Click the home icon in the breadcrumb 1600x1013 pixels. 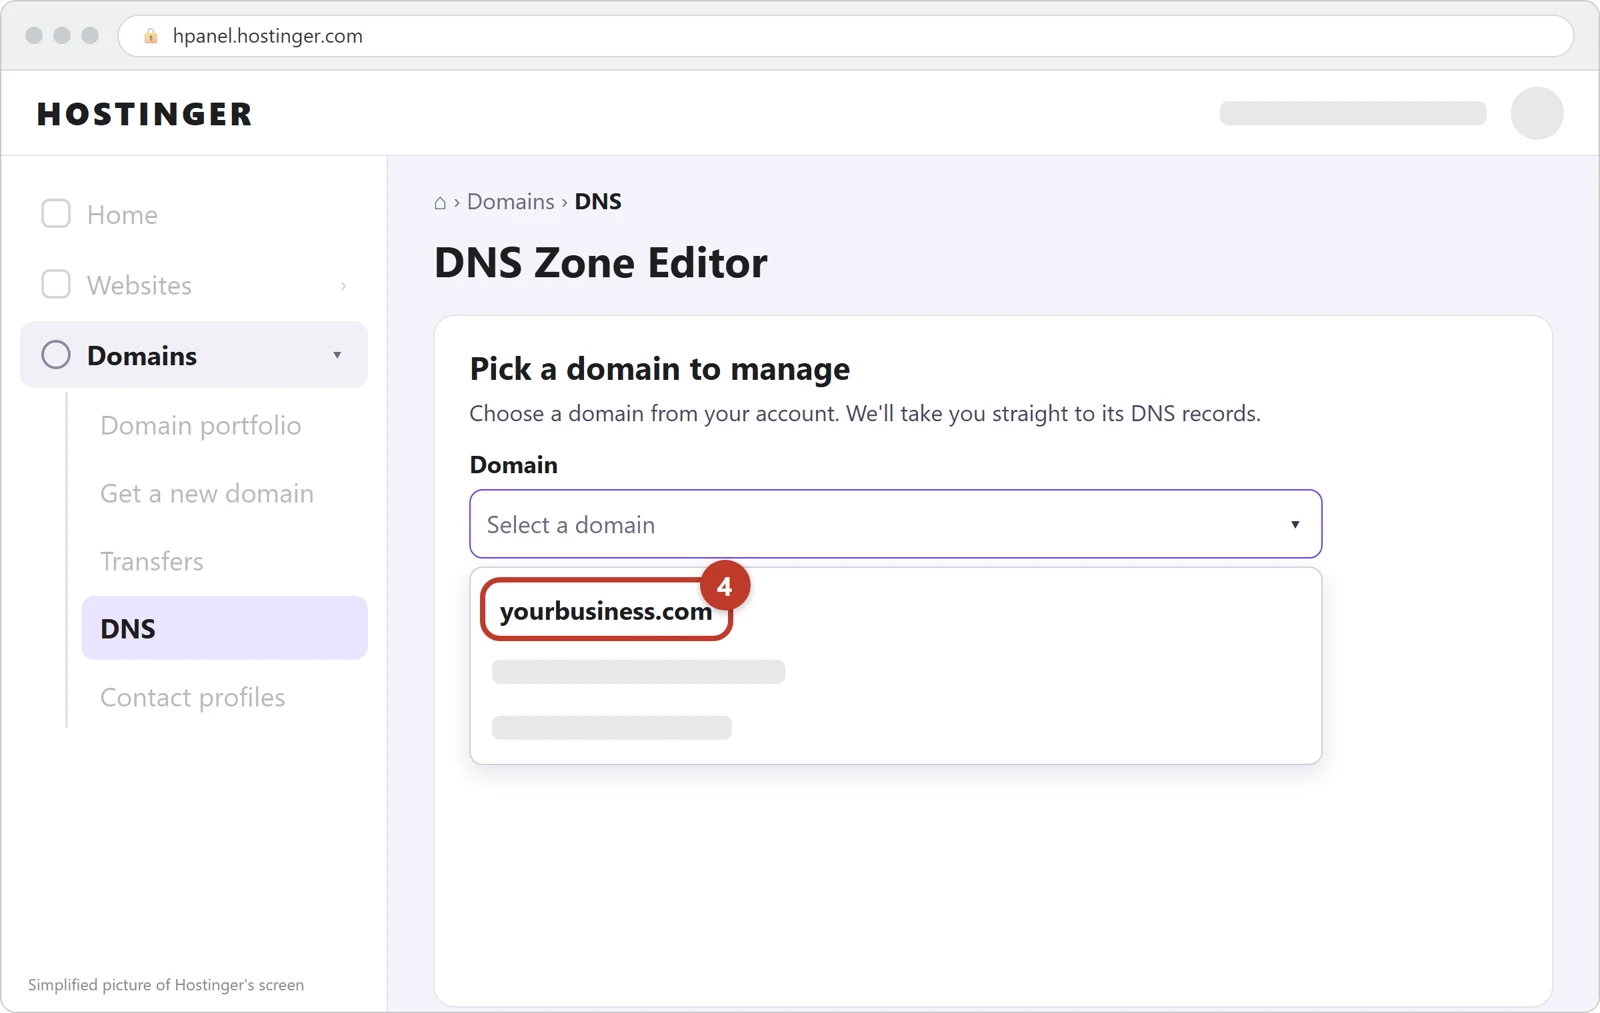pos(440,203)
